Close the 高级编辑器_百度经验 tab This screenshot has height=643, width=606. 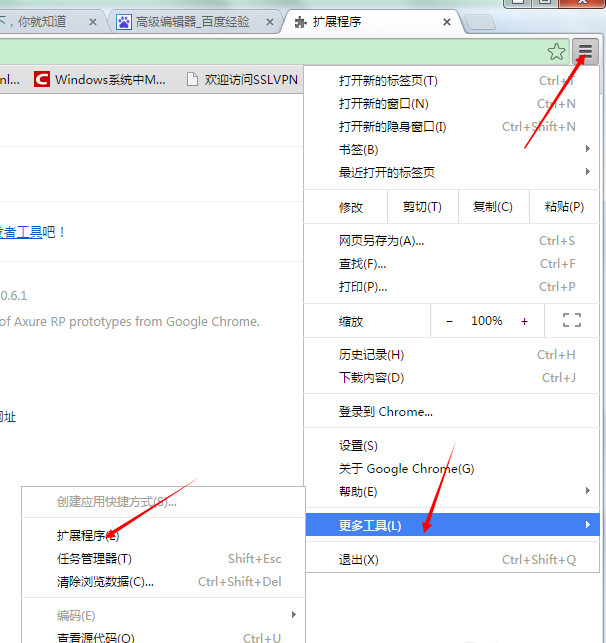[x=269, y=22]
